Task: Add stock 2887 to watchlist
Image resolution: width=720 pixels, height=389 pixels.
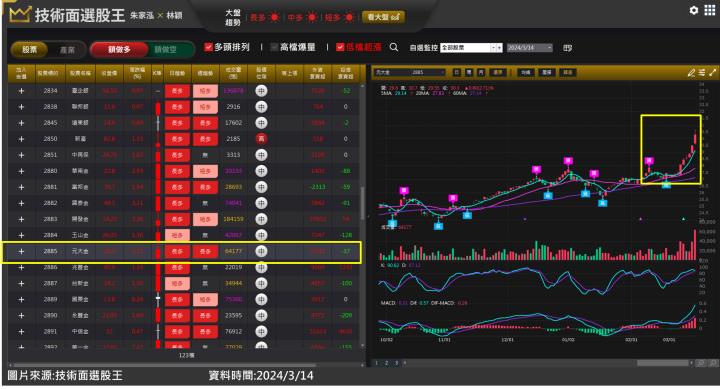Action: (21, 283)
